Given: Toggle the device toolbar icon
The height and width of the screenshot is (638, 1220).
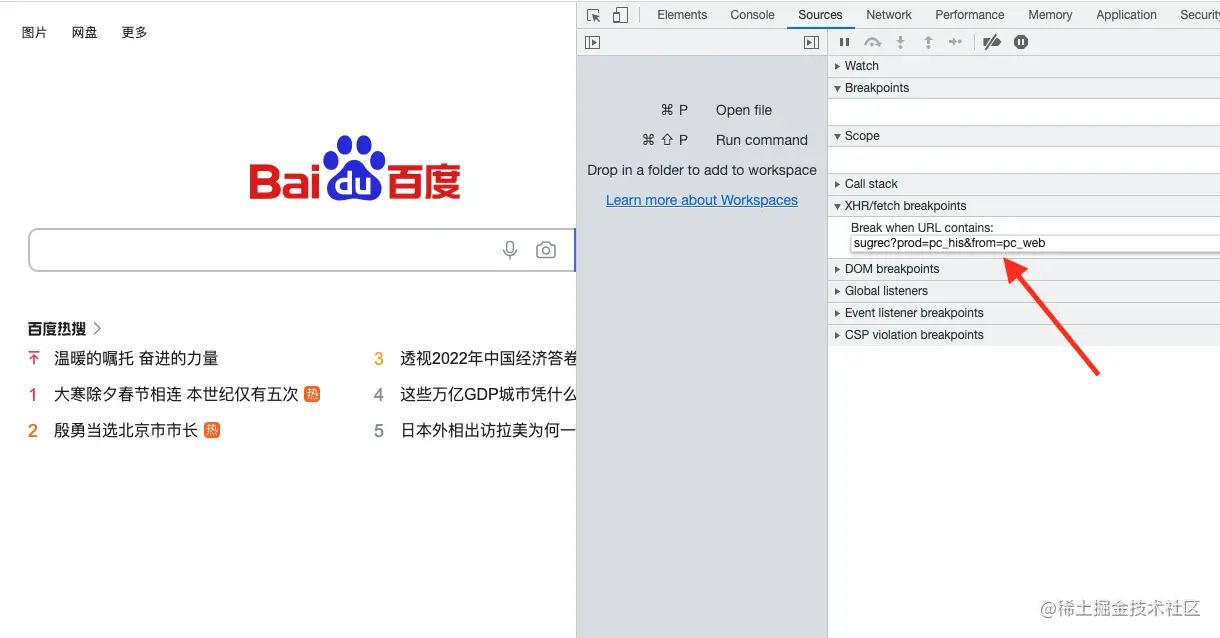Looking at the screenshot, I should coord(620,15).
